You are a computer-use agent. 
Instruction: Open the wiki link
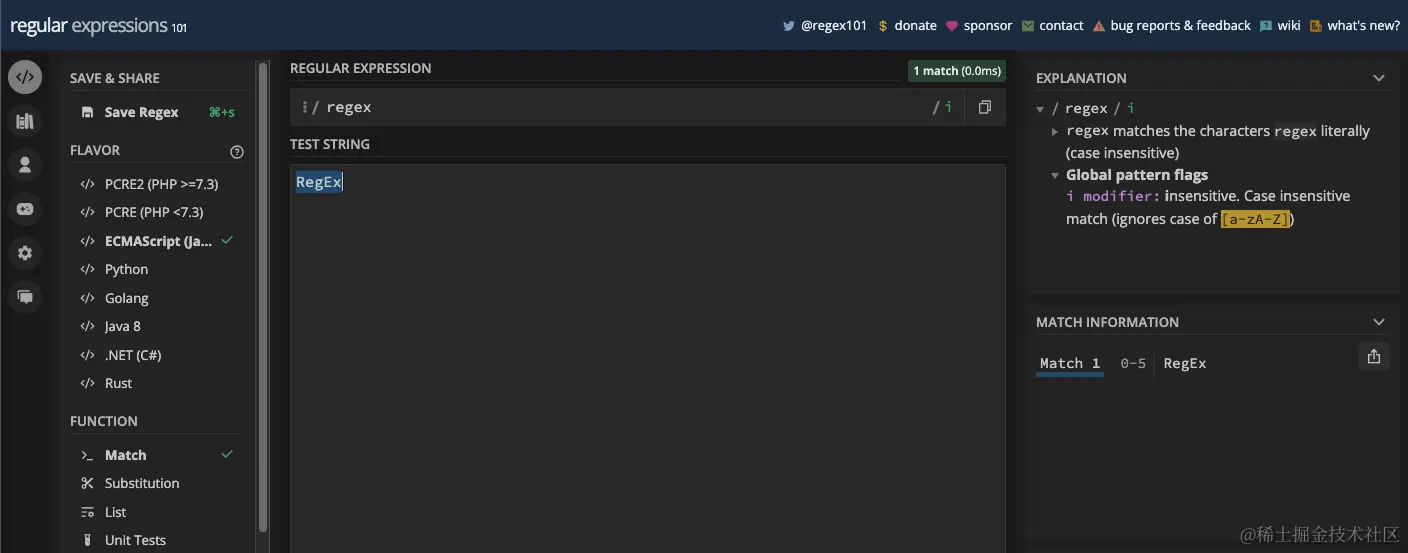(x=1289, y=26)
